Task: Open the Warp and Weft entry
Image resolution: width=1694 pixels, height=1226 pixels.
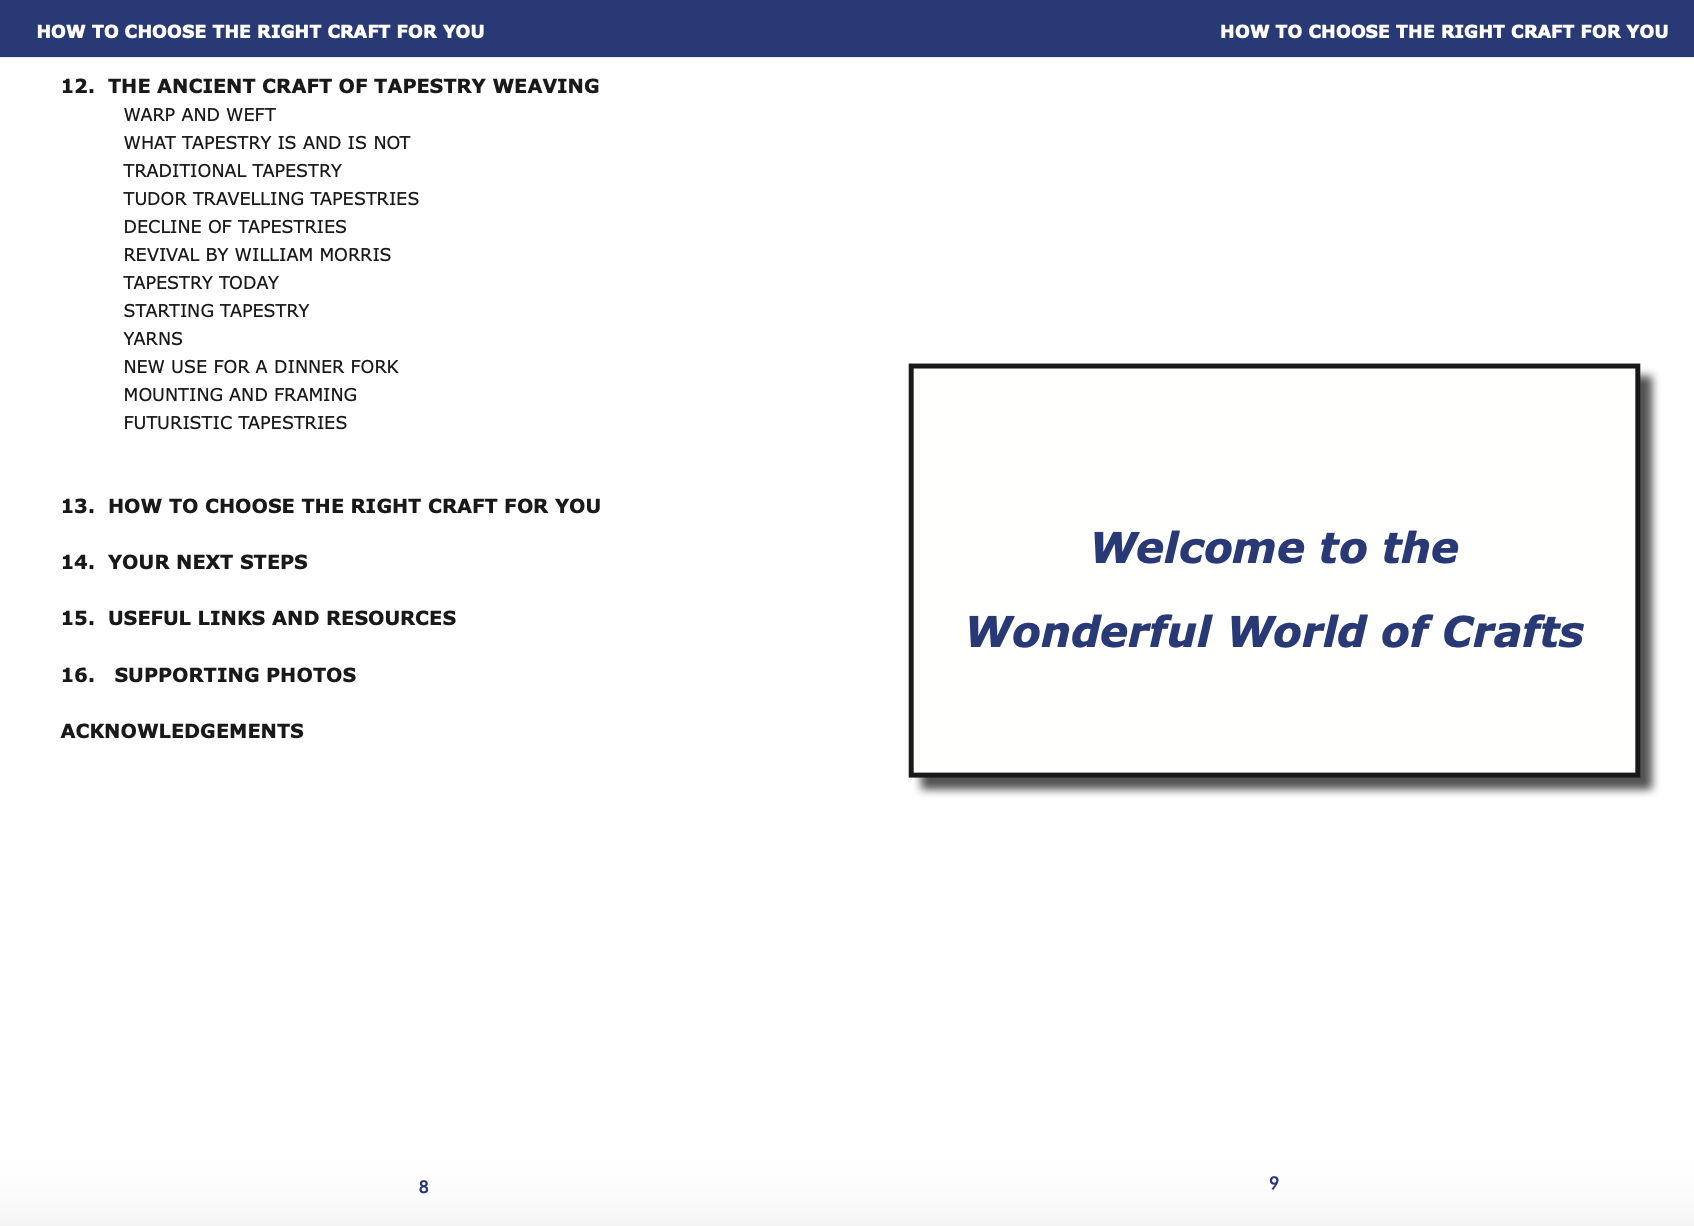Action: coord(199,115)
